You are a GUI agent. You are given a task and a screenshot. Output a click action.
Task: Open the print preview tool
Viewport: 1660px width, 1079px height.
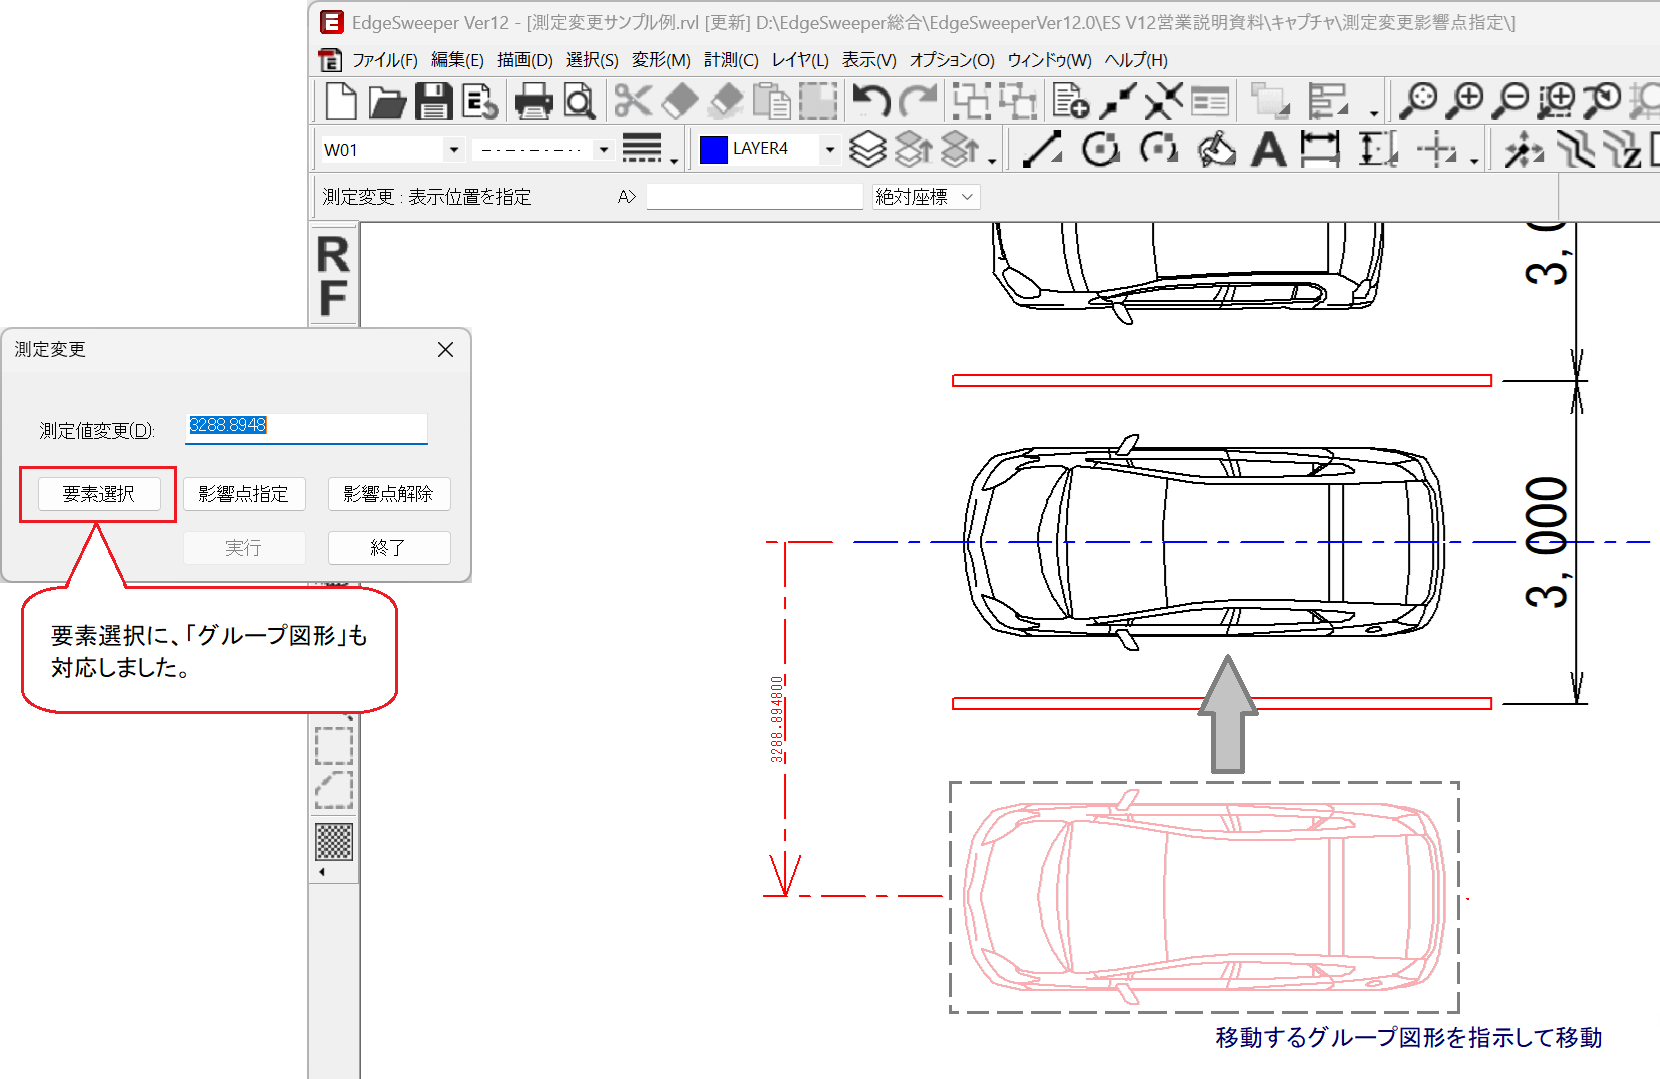pos(580,101)
